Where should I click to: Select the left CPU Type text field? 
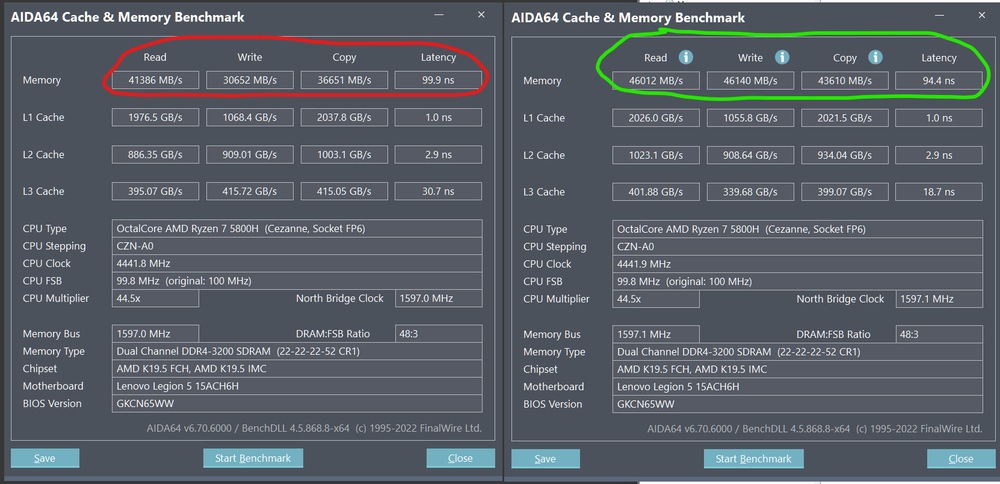click(297, 228)
